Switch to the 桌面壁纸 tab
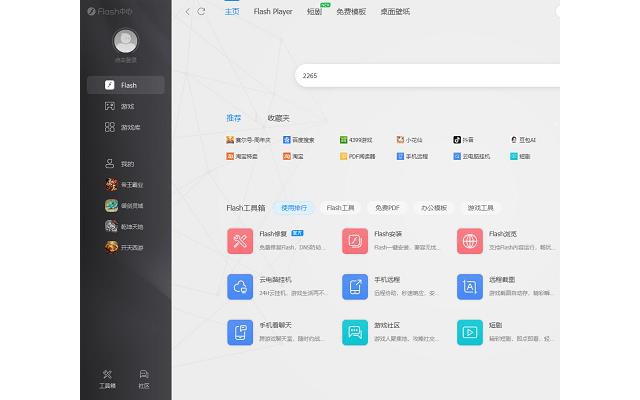The width and height of the screenshot is (640, 400). (395, 12)
